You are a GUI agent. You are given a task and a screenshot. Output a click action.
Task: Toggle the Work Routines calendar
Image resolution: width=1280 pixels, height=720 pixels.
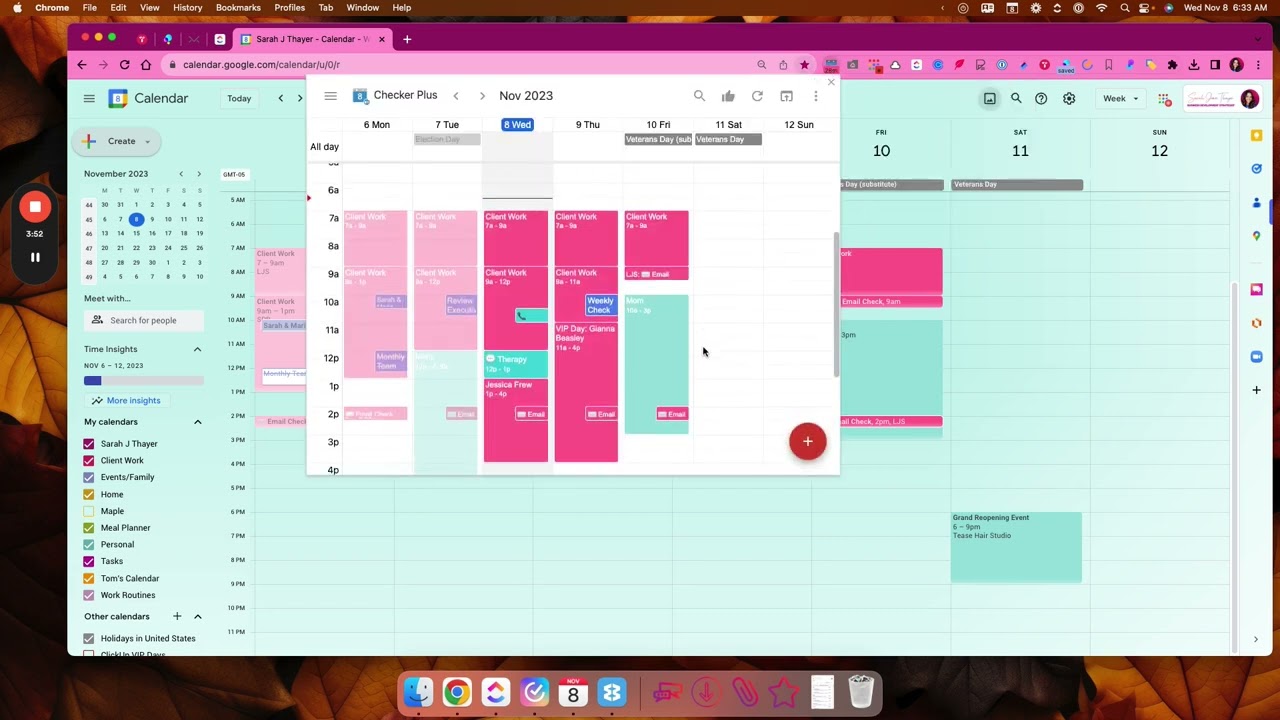pyautogui.click(x=89, y=595)
